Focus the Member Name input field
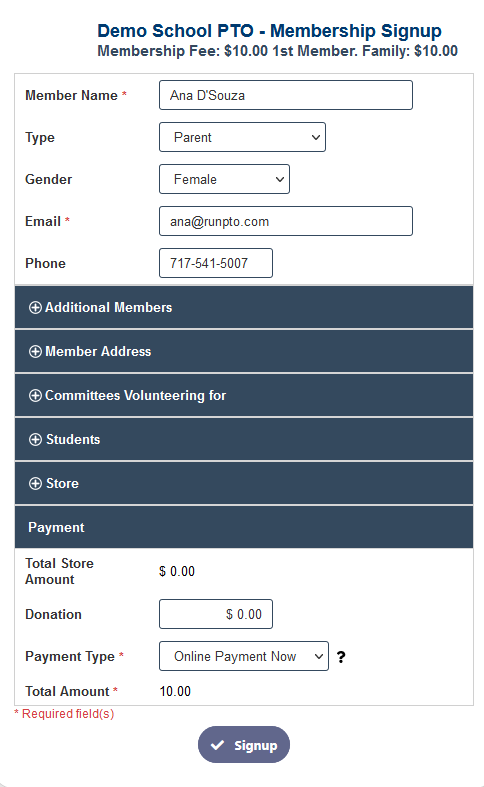Screen dimensions: 484x787 pos(286,95)
